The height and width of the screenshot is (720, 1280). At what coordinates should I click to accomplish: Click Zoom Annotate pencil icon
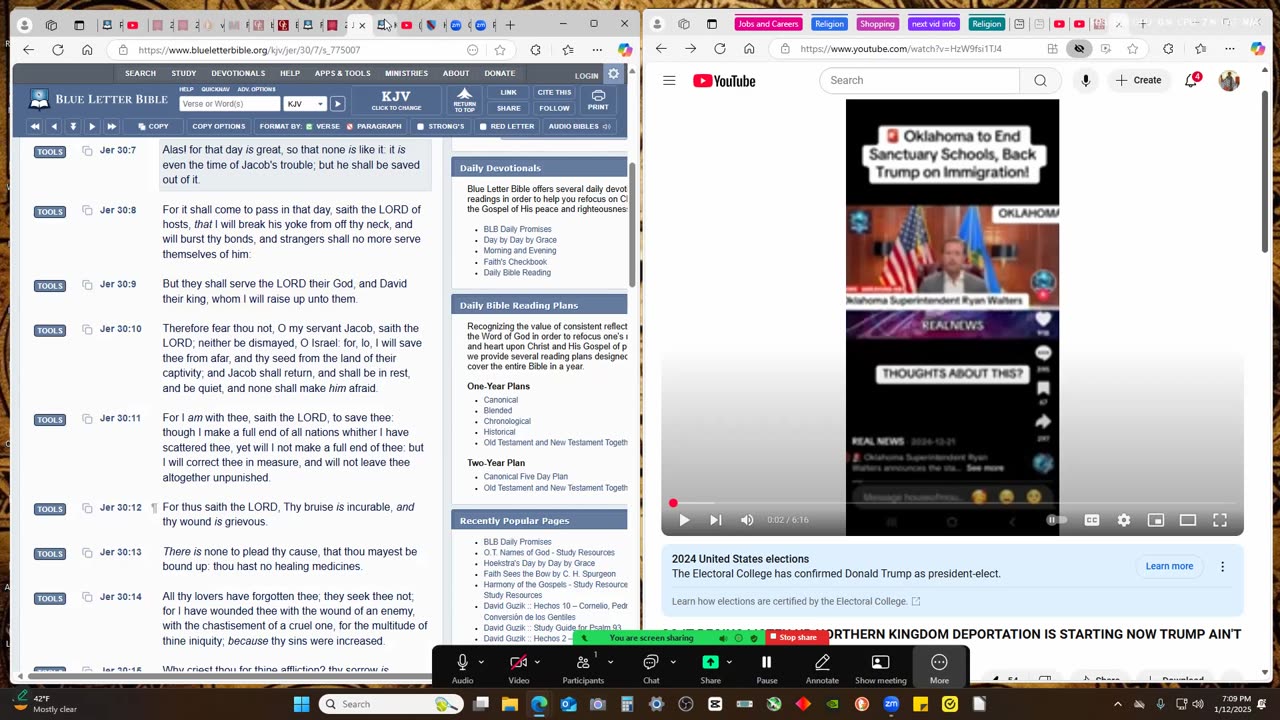coord(822,662)
